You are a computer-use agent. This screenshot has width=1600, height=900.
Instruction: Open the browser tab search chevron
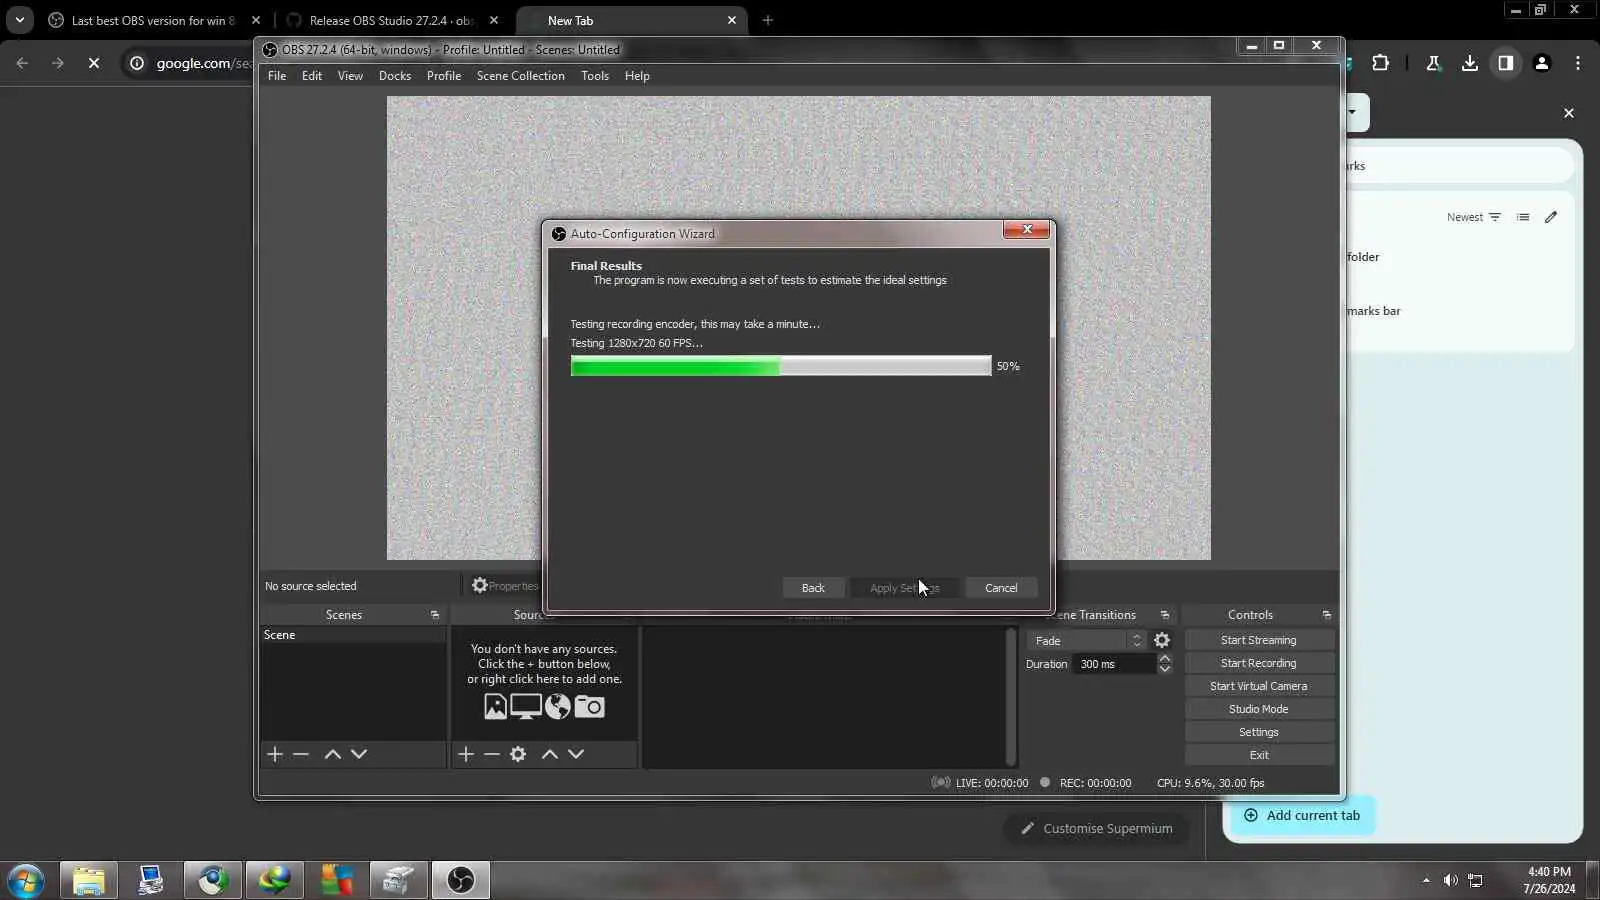pos(20,20)
